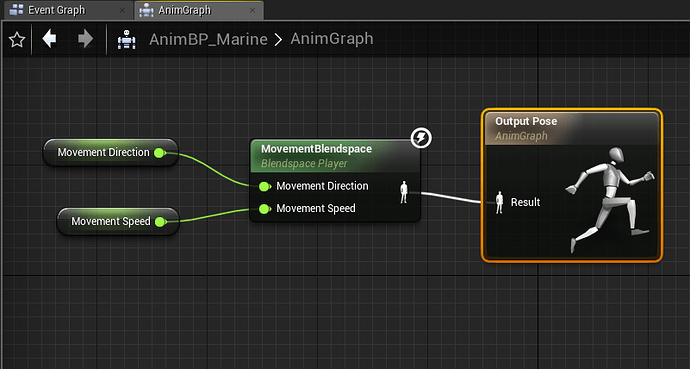Viewport: 690px width, 369px height.
Task: Click Movement Direction input pin on blendspace
Action: coord(264,186)
